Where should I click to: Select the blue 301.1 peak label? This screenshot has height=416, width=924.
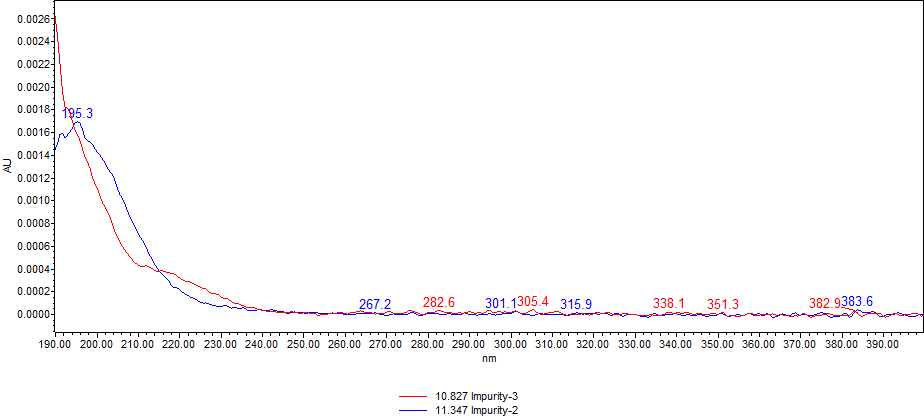(500, 303)
